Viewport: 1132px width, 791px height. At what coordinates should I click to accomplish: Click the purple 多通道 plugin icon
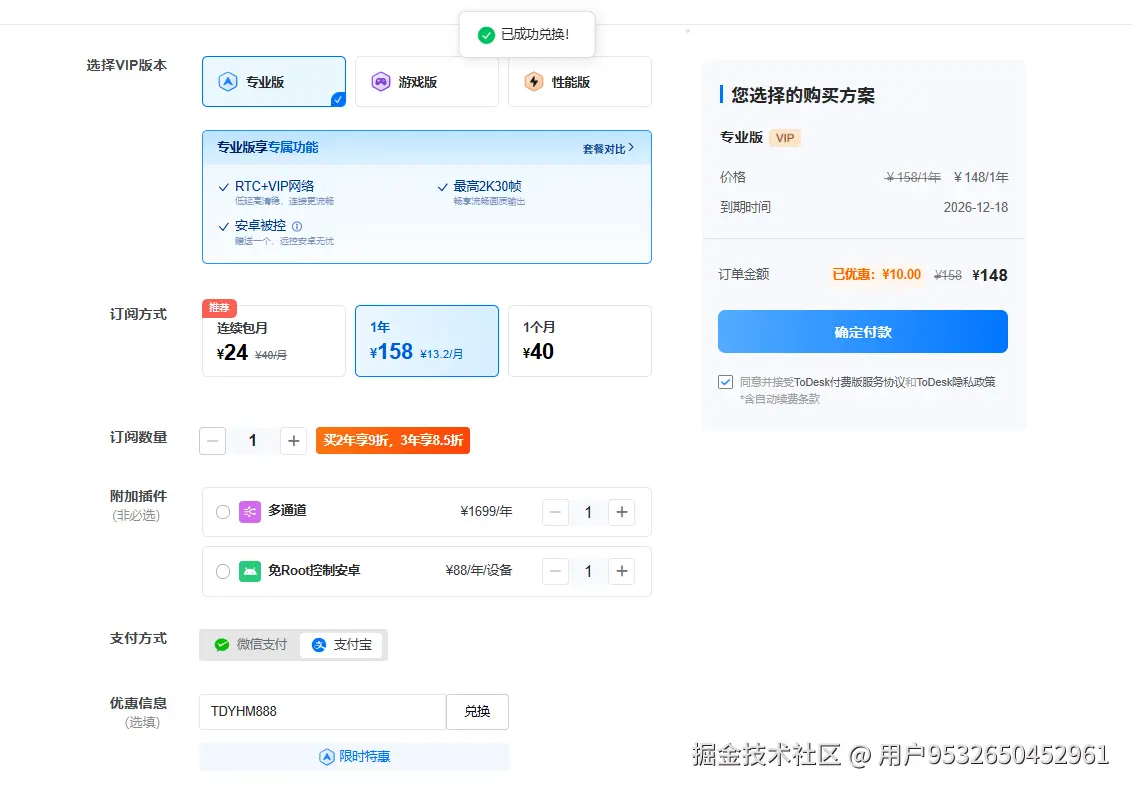[250, 512]
